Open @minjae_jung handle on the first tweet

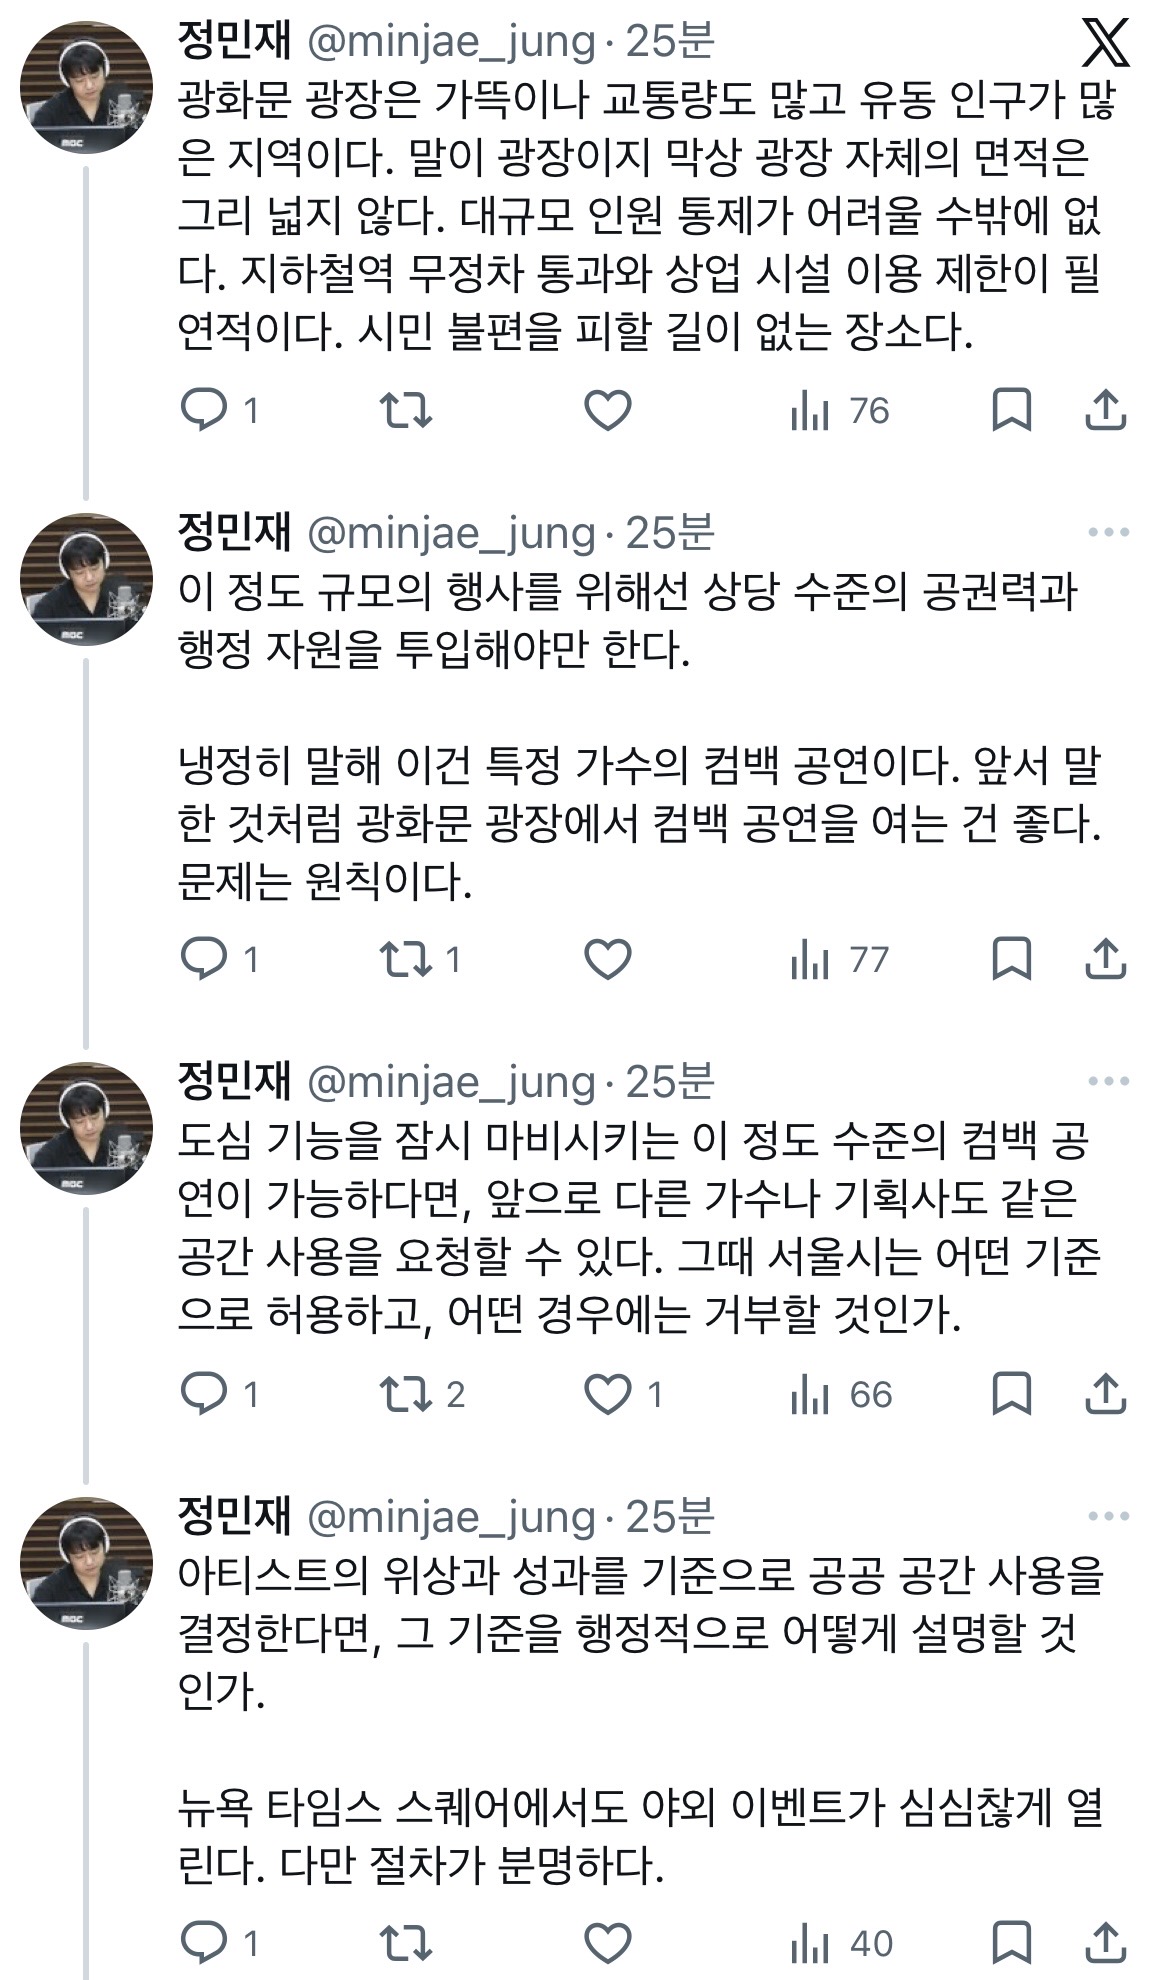point(450,42)
